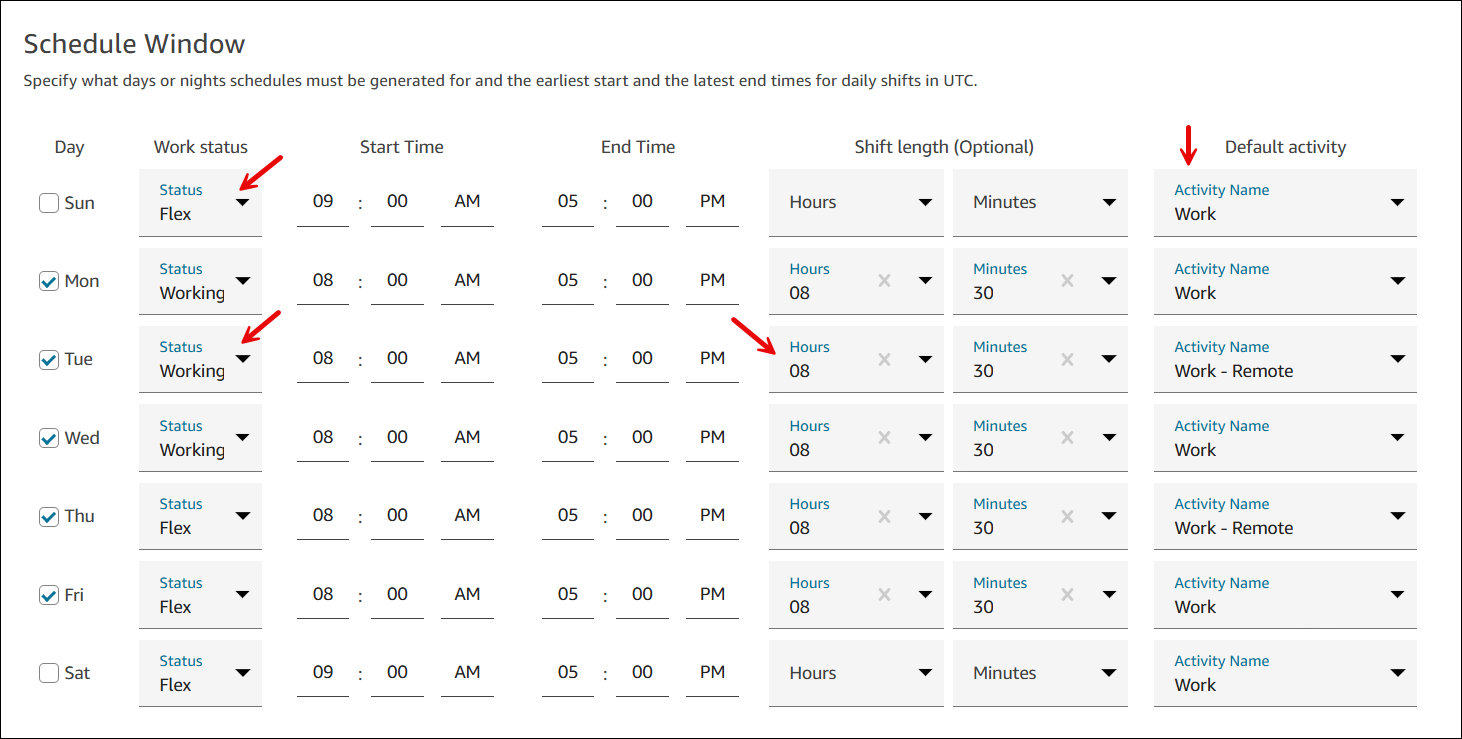Screen dimensions: 1462x739
Task: Clear the Tuesday Hours value with X icon
Action: [884, 359]
